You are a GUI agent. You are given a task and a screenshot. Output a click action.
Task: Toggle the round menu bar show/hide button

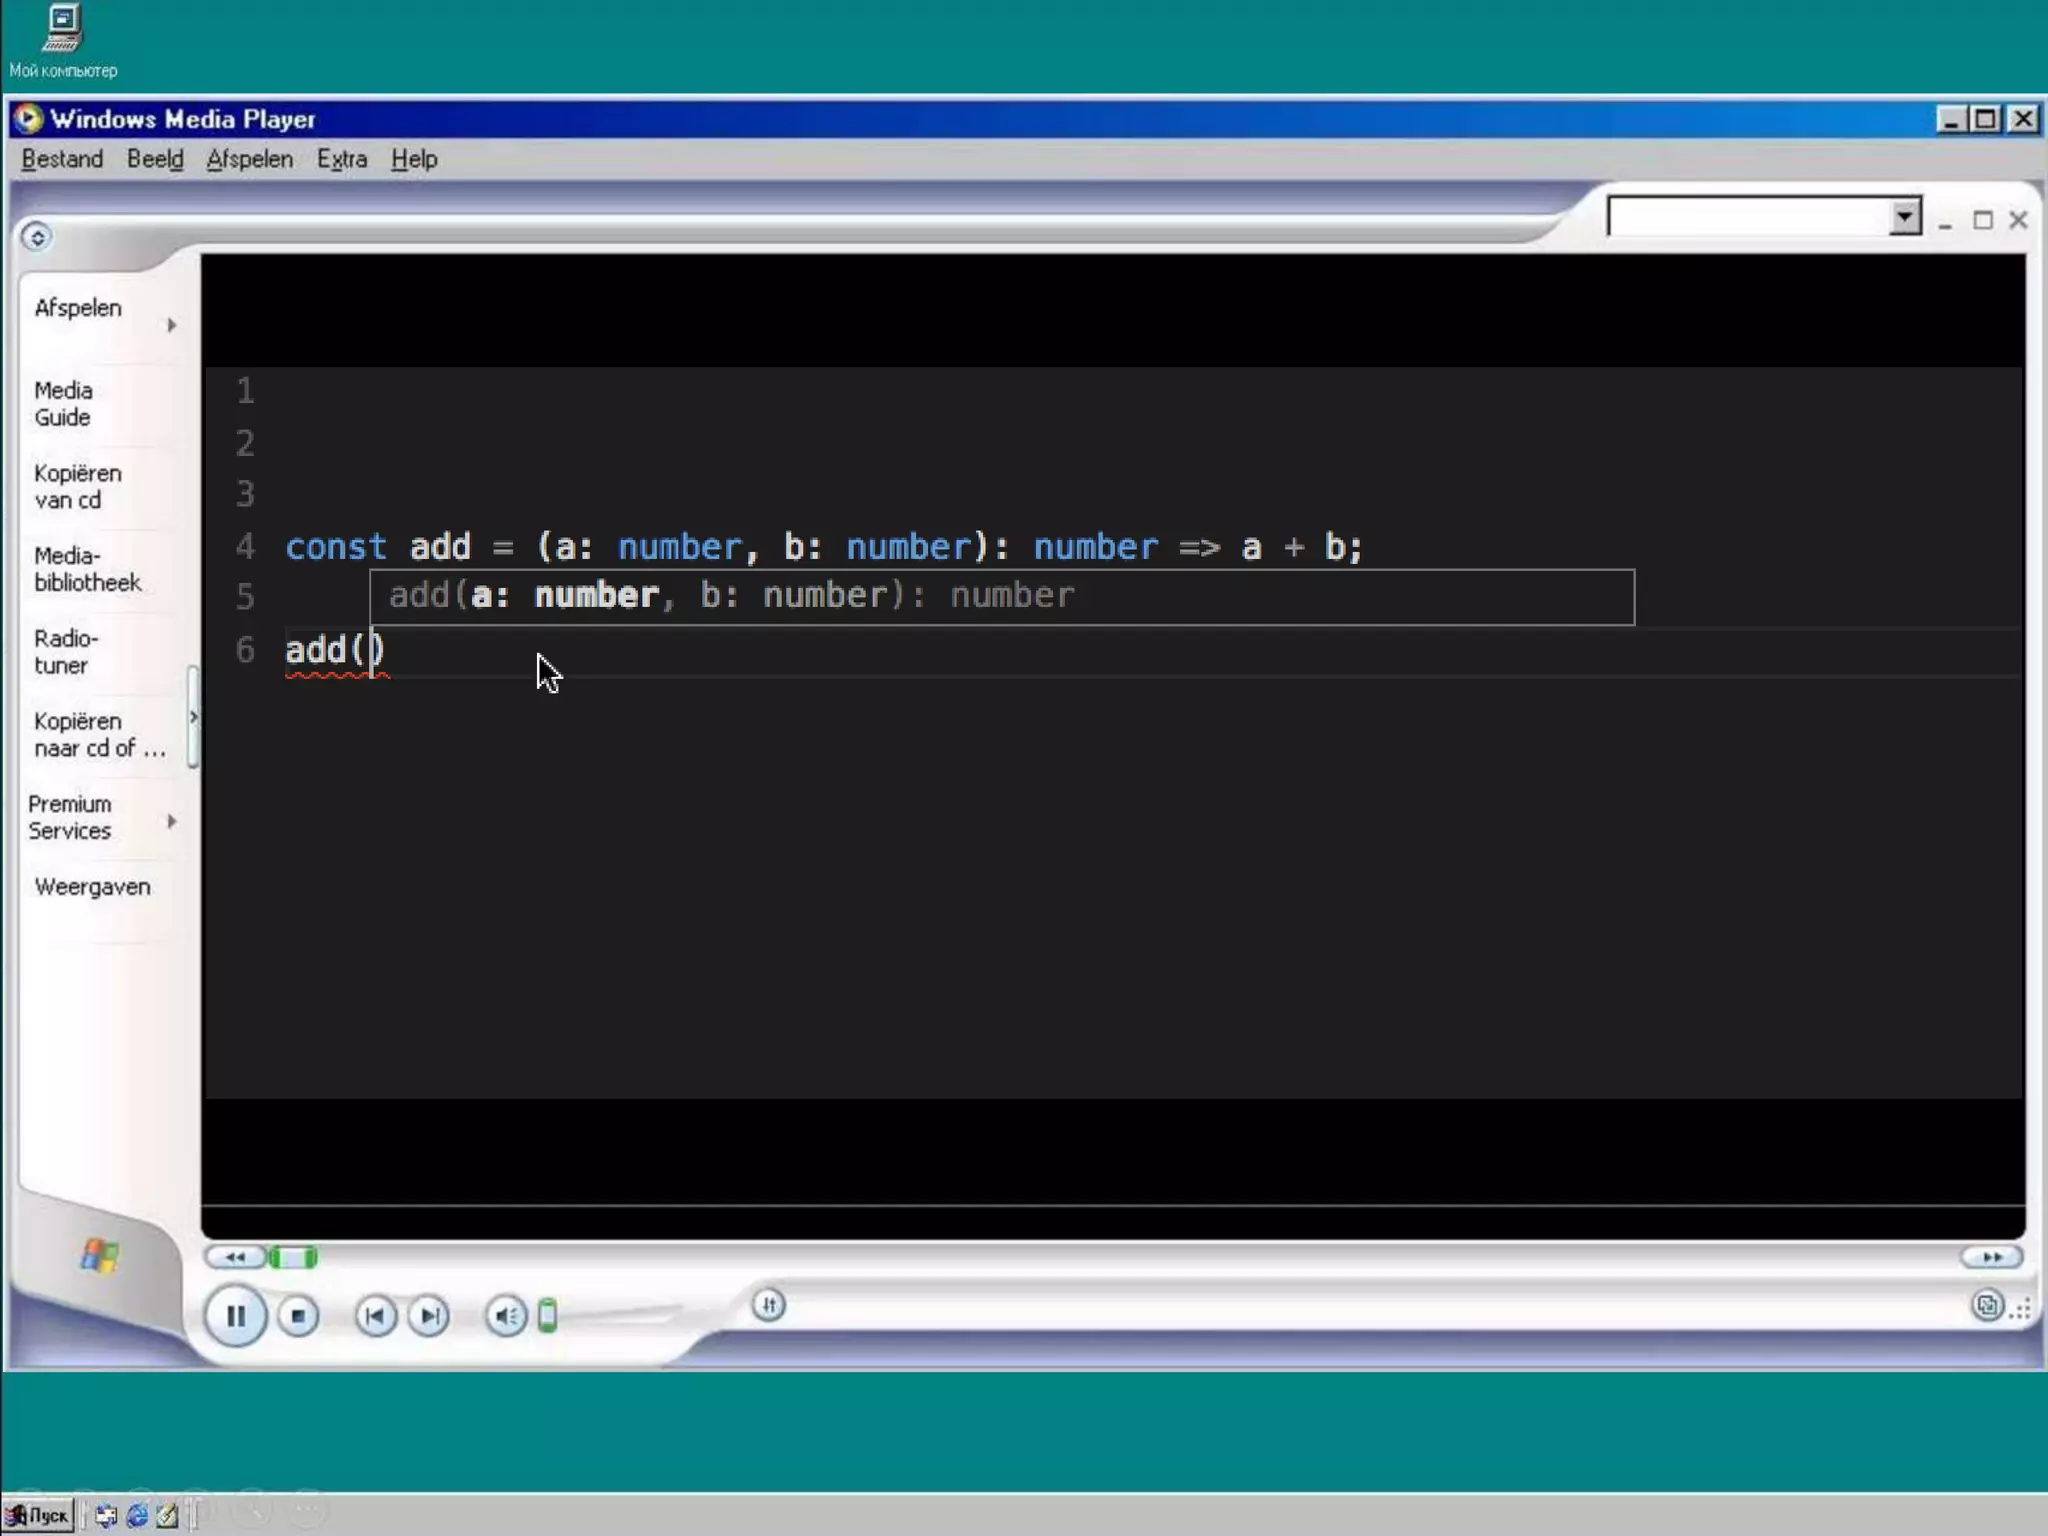(x=37, y=237)
